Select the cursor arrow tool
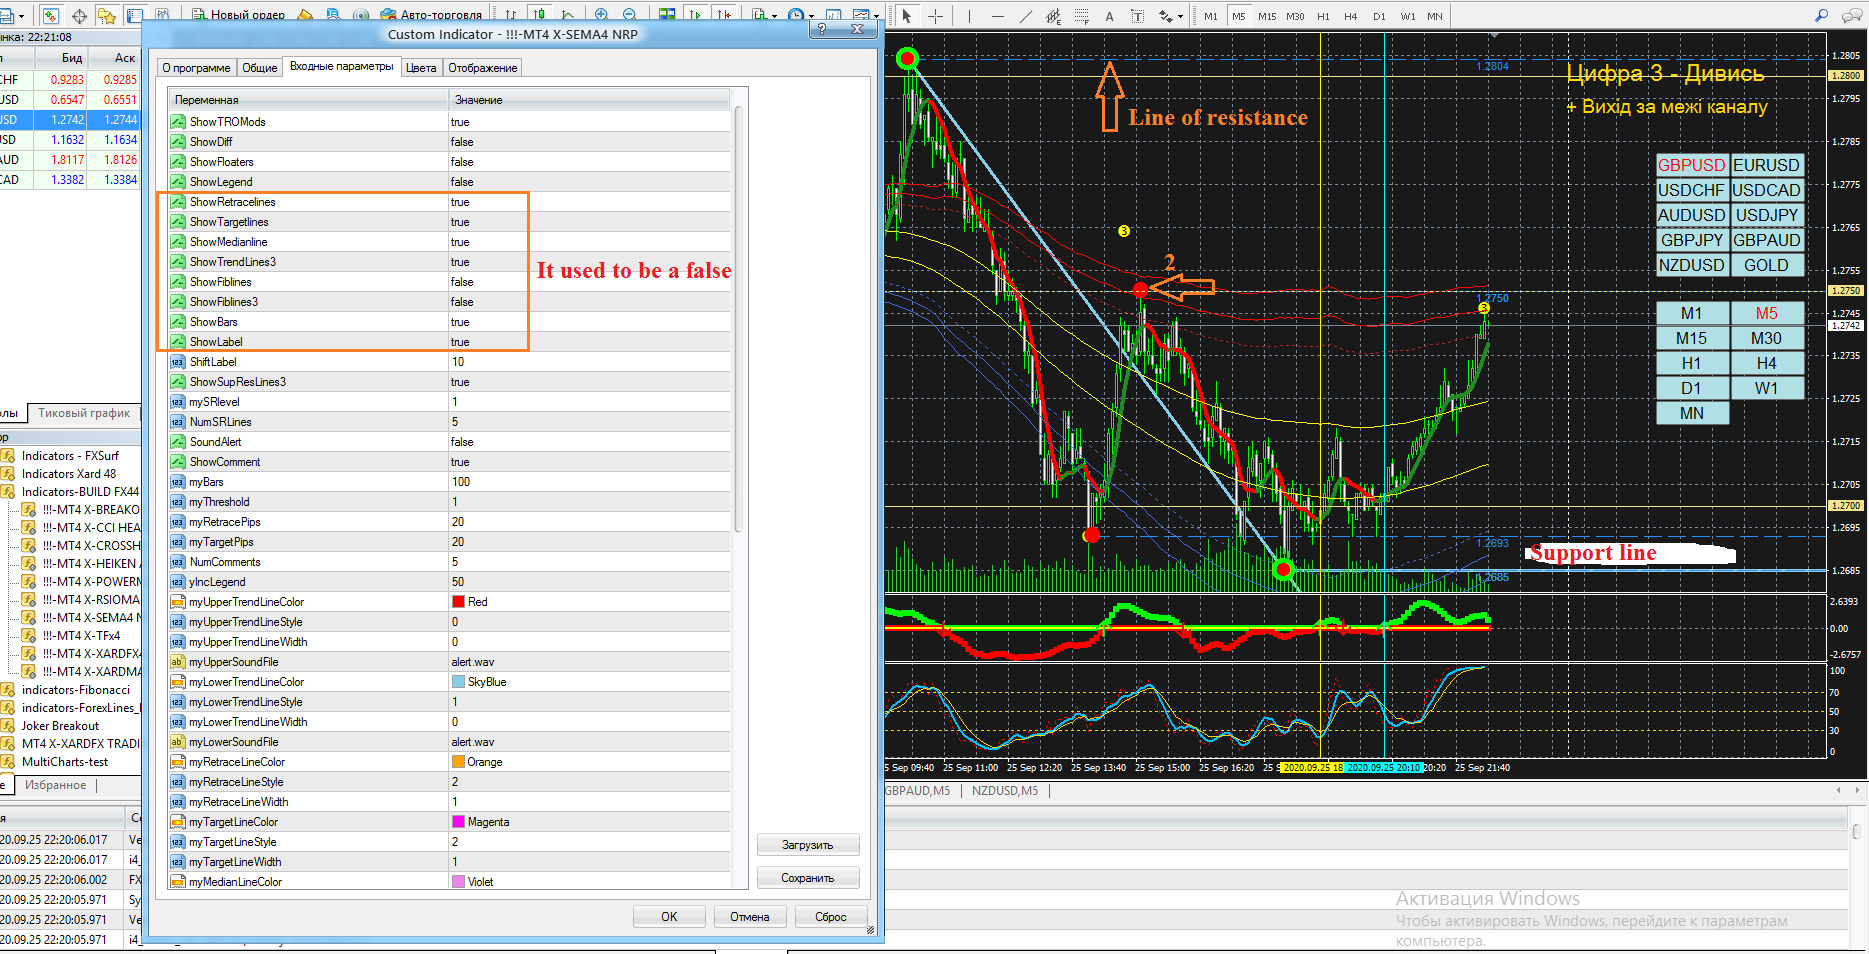The height and width of the screenshot is (954, 1869). pos(906,16)
